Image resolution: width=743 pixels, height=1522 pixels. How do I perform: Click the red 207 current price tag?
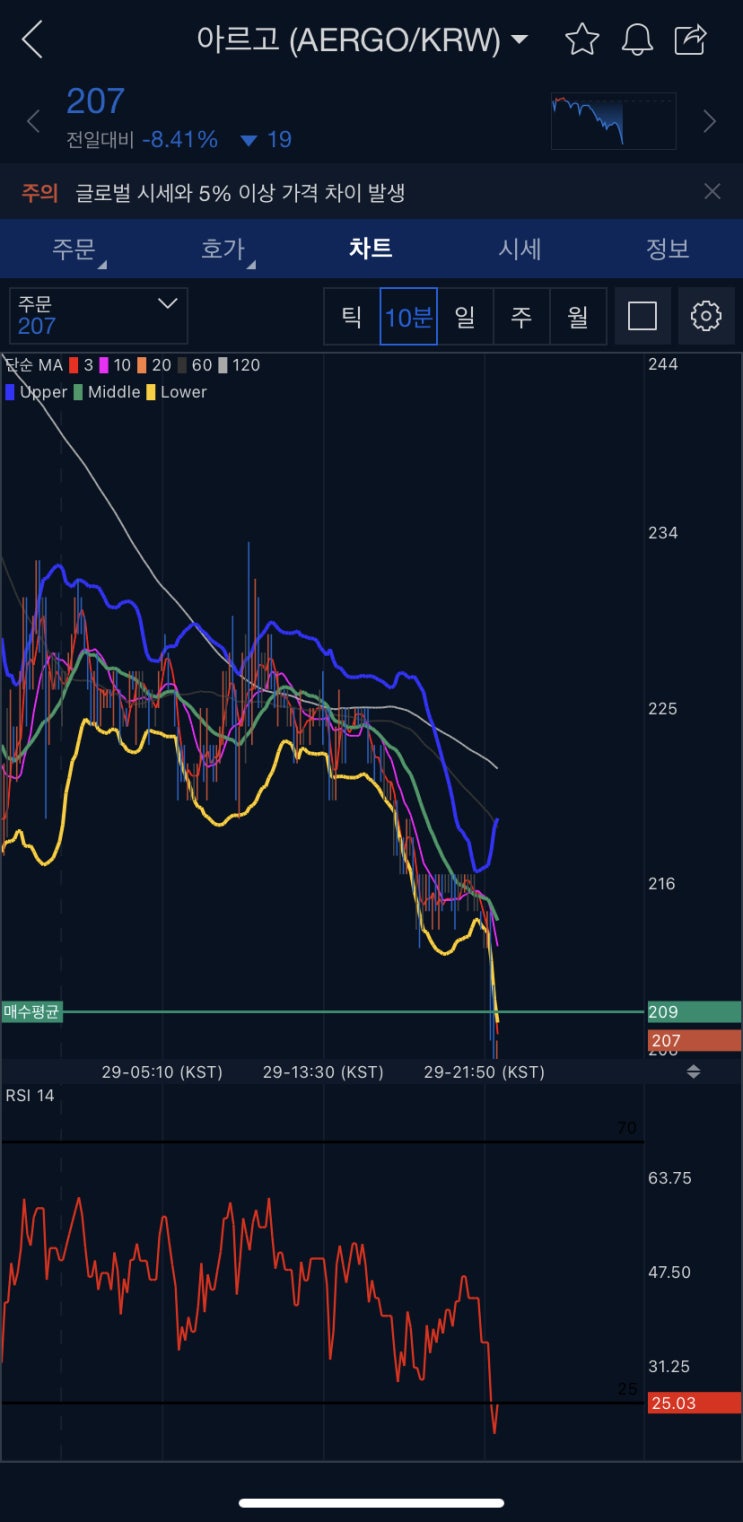[x=694, y=1041]
